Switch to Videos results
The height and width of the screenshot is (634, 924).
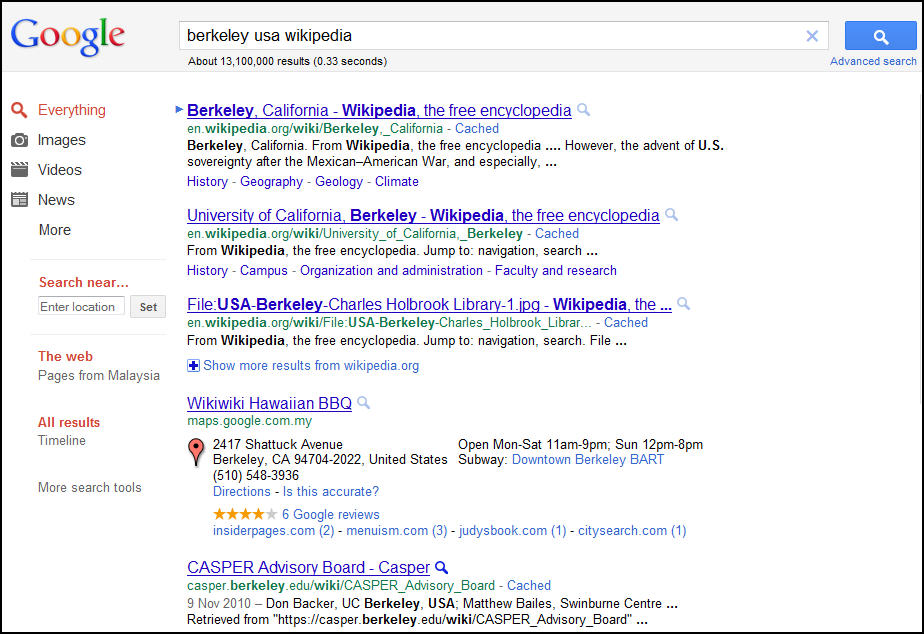60,170
